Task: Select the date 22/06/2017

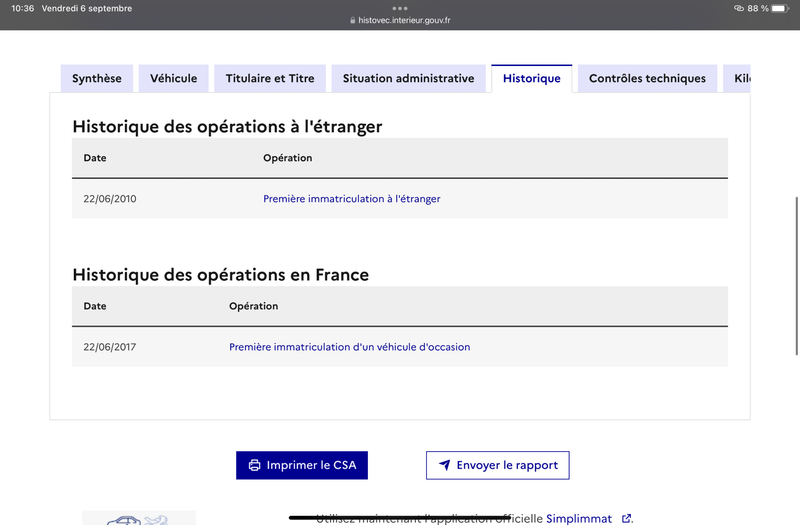Action: point(110,347)
